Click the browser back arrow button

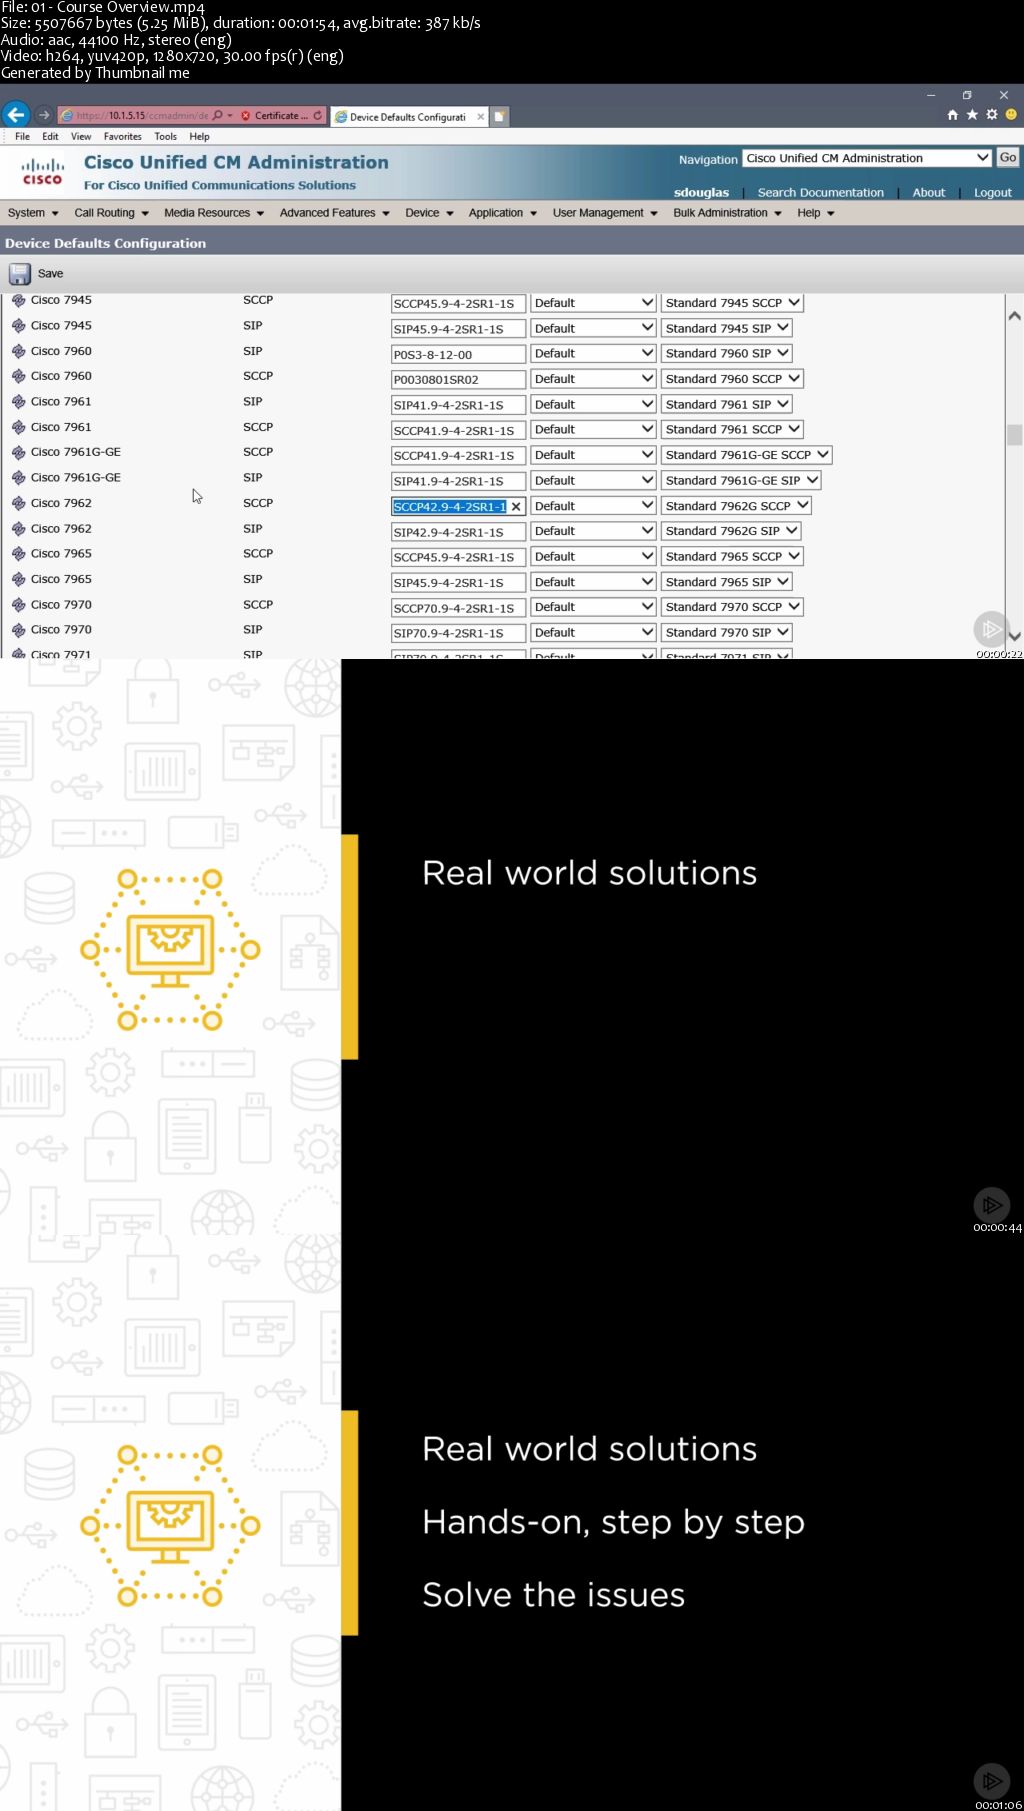point(15,115)
